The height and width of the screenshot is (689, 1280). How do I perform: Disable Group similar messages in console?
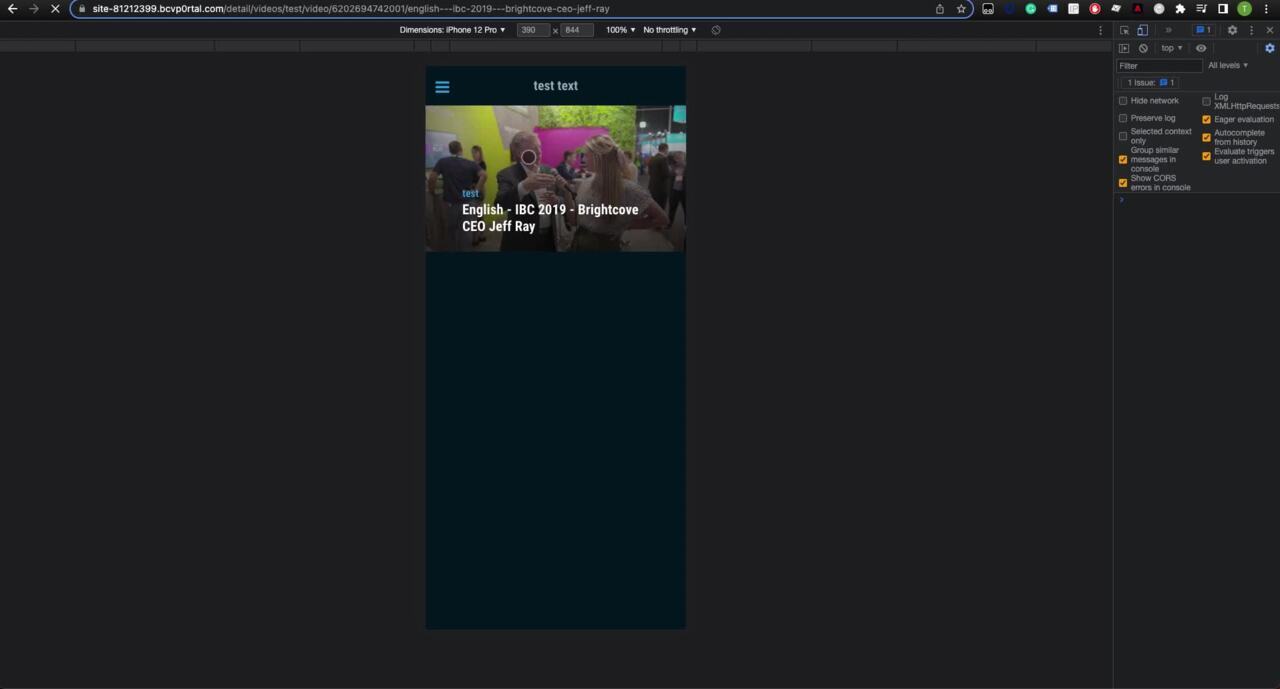pyautogui.click(x=1123, y=160)
